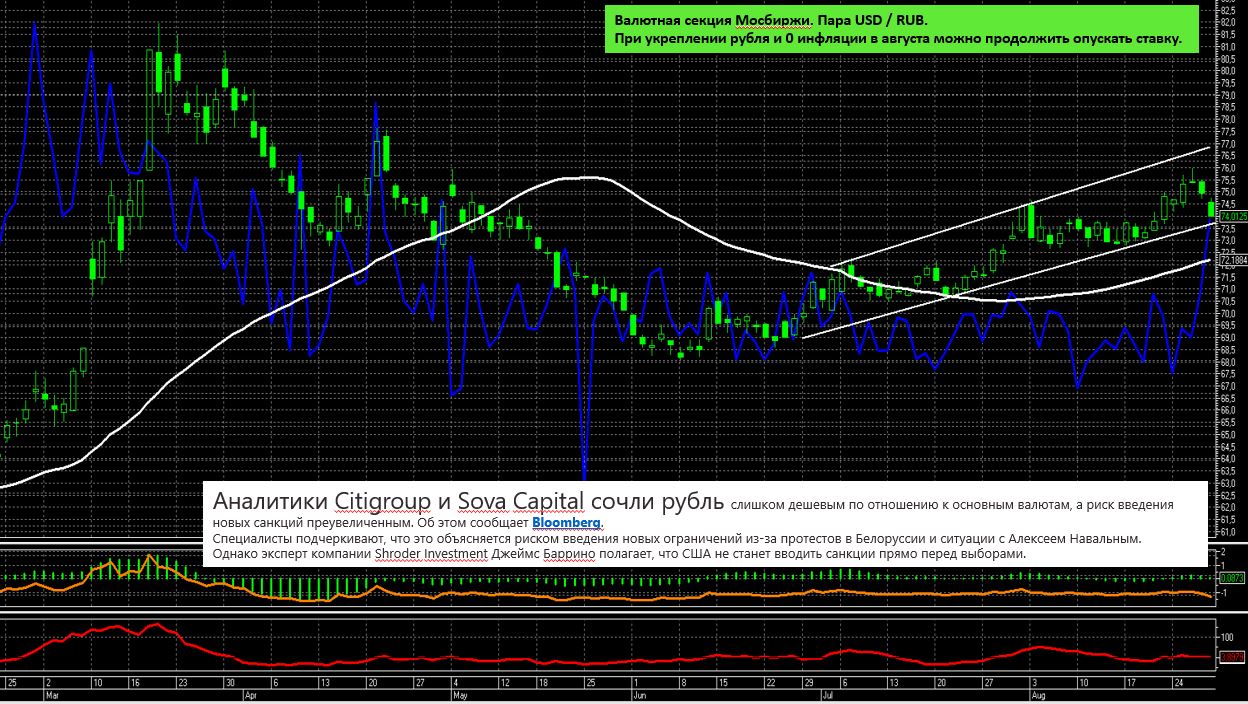Click the 100 level on red oscillator scale
The height and width of the screenshot is (704, 1248).
[1228, 636]
